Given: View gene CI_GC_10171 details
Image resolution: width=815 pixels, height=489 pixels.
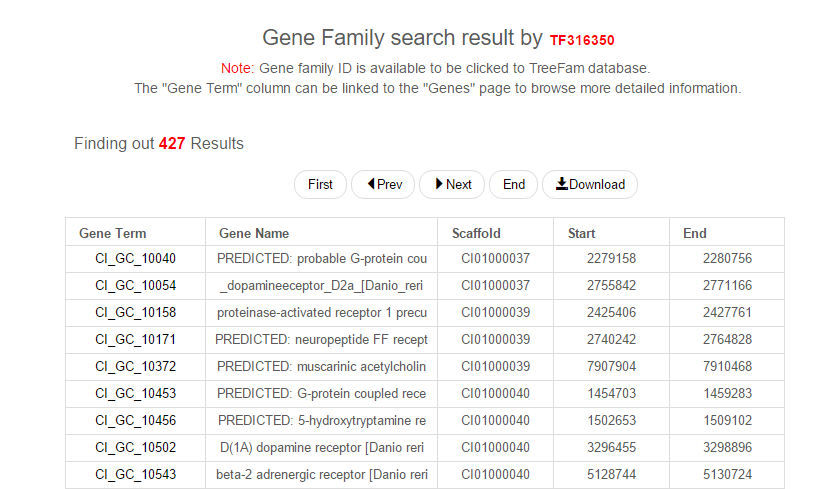Looking at the screenshot, I should pos(135,339).
